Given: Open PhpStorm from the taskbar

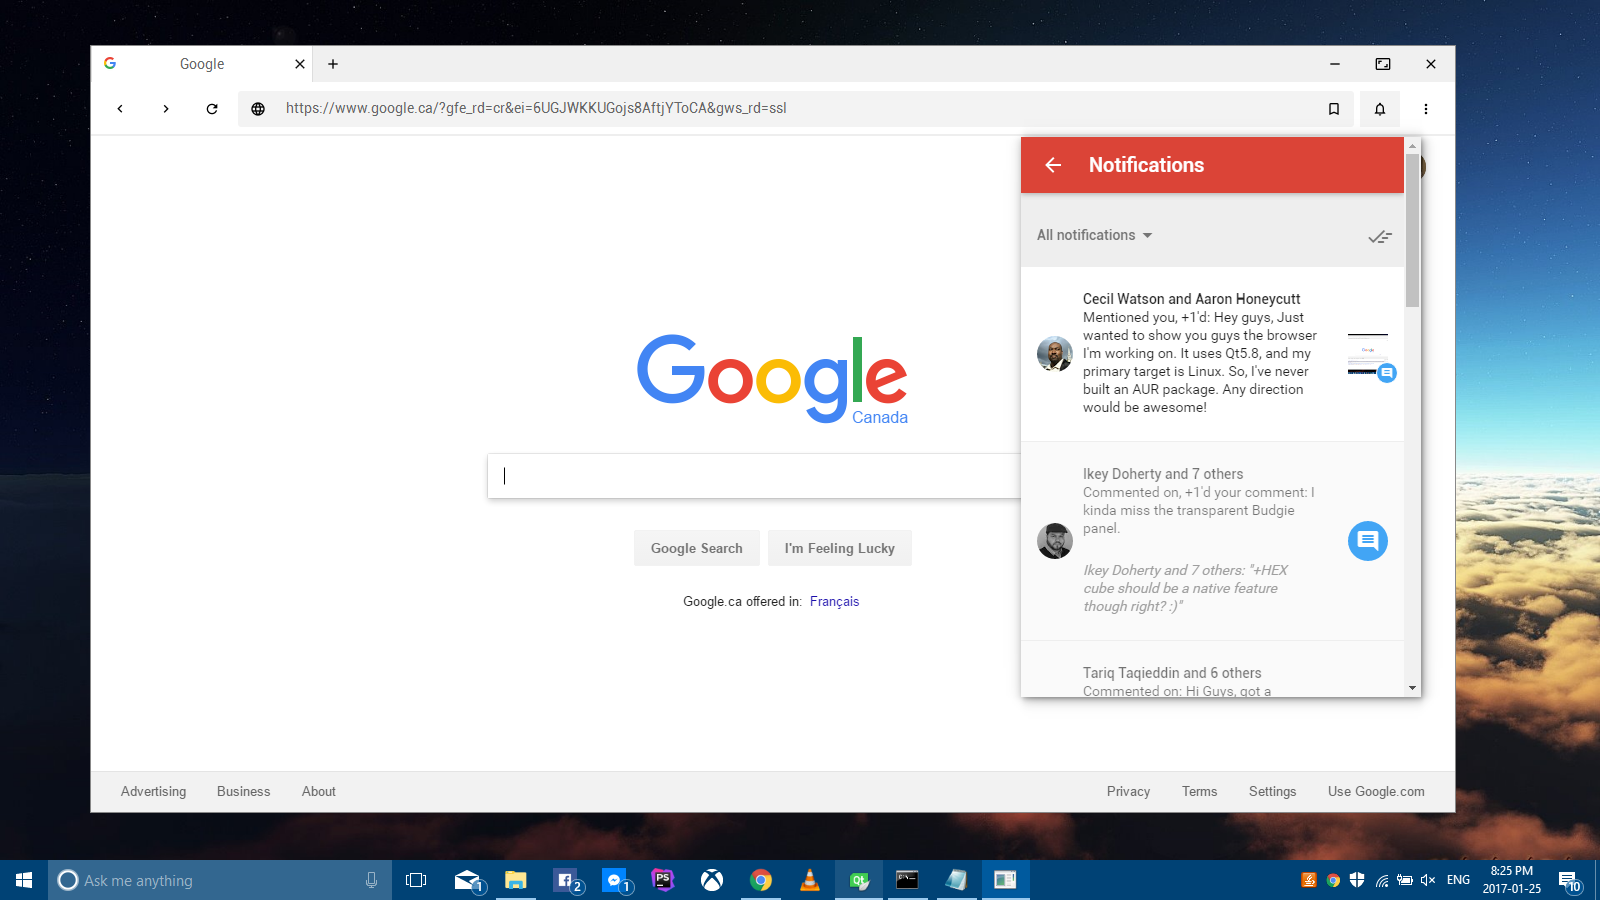Looking at the screenshot, I should pos(663,880).
